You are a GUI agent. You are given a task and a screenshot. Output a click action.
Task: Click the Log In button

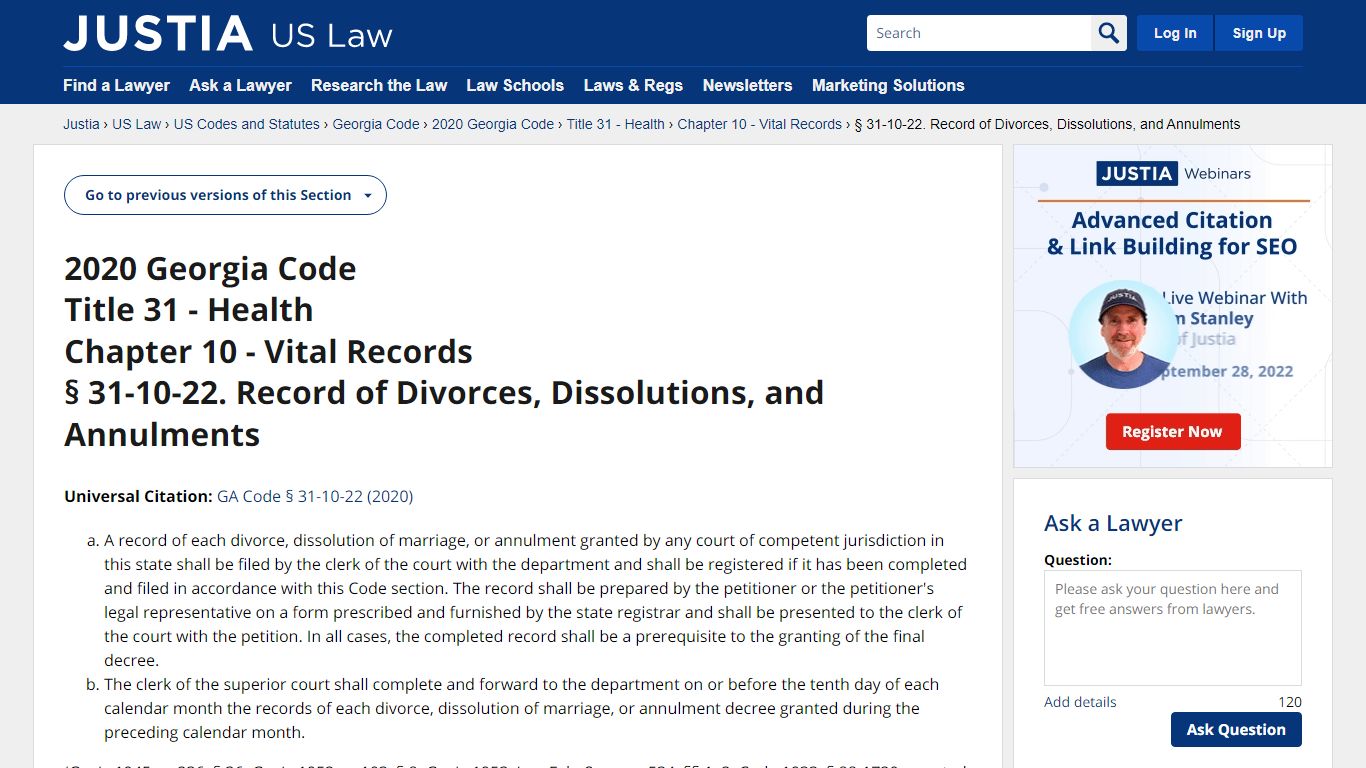click(x=1175, y=33)
